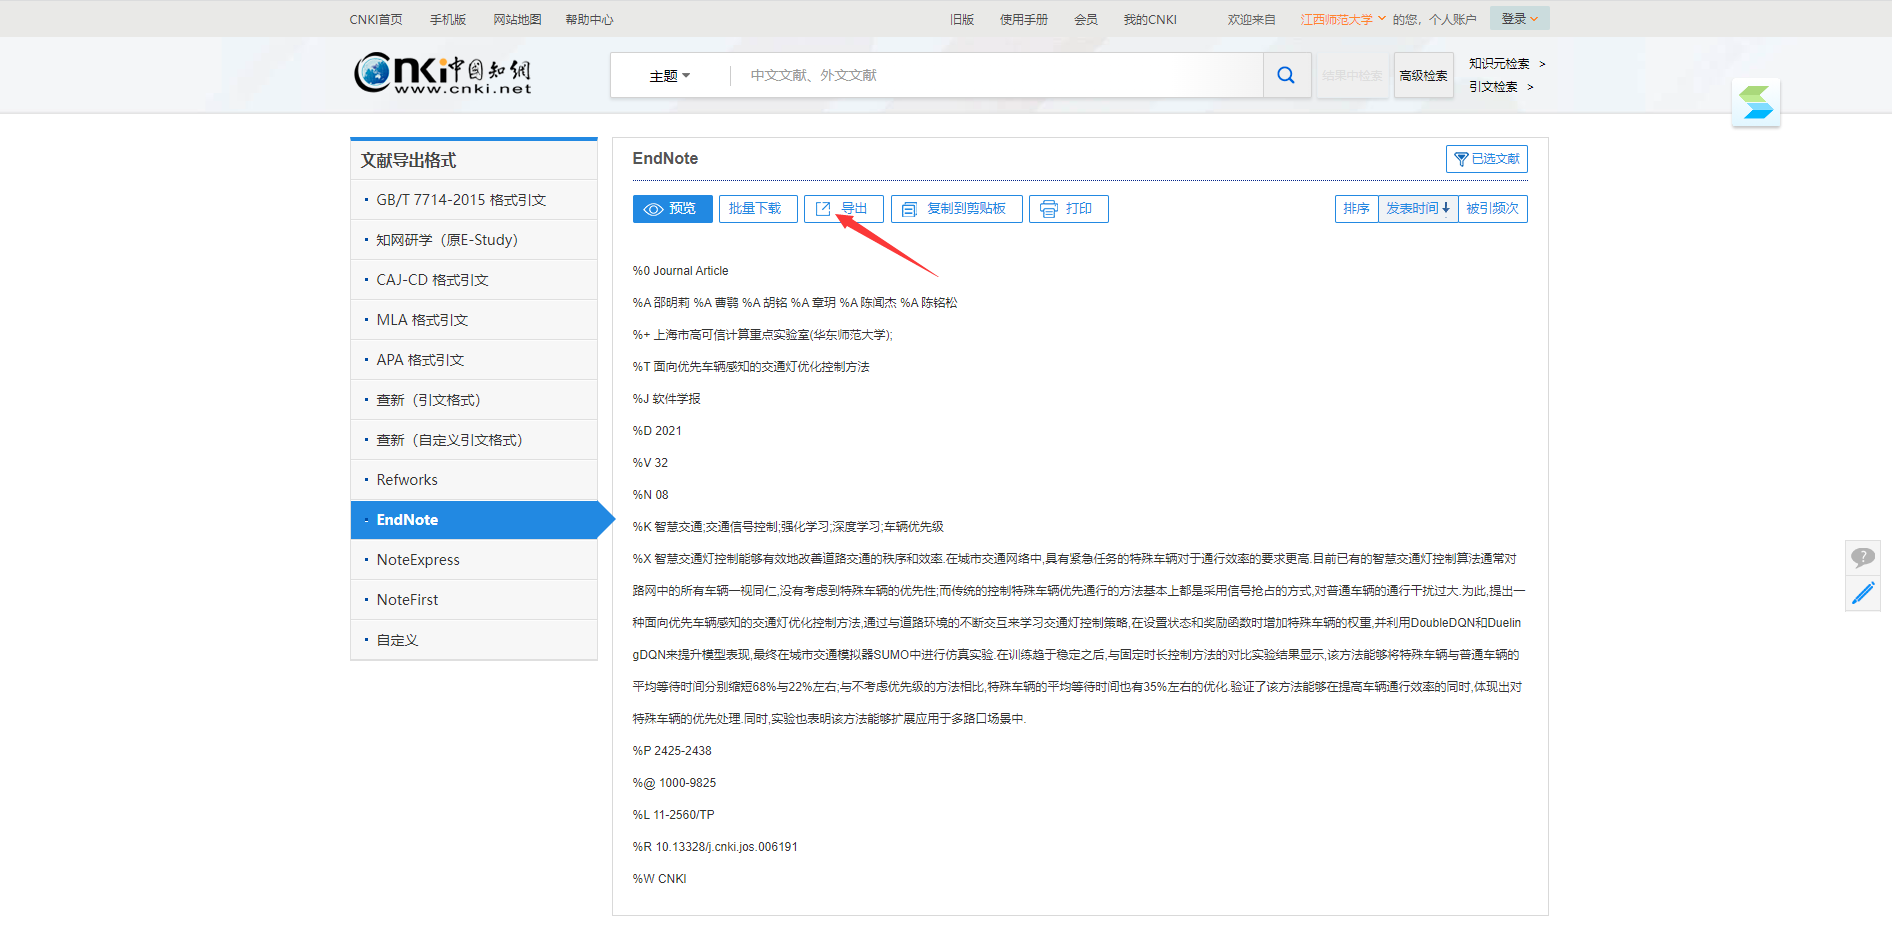This screenshot has width=1892, height=928.
Task: Select EndNote export format
Action: pos(474,520)
